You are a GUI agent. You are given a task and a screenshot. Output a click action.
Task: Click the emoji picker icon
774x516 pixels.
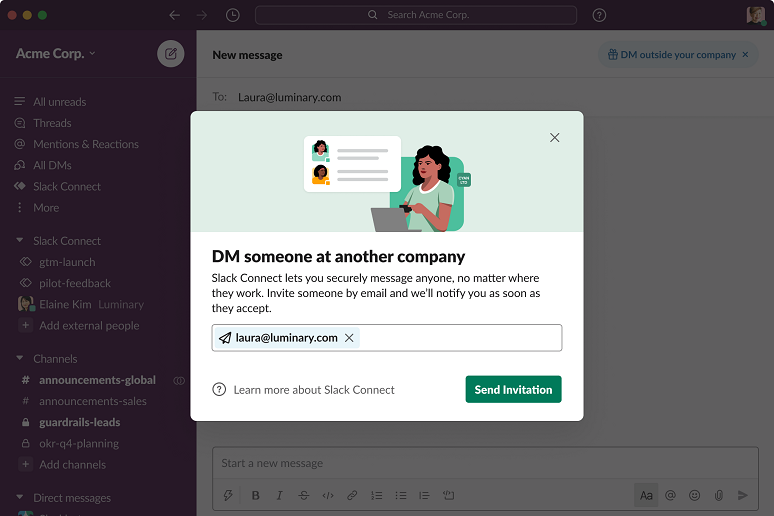pos(694,495)
